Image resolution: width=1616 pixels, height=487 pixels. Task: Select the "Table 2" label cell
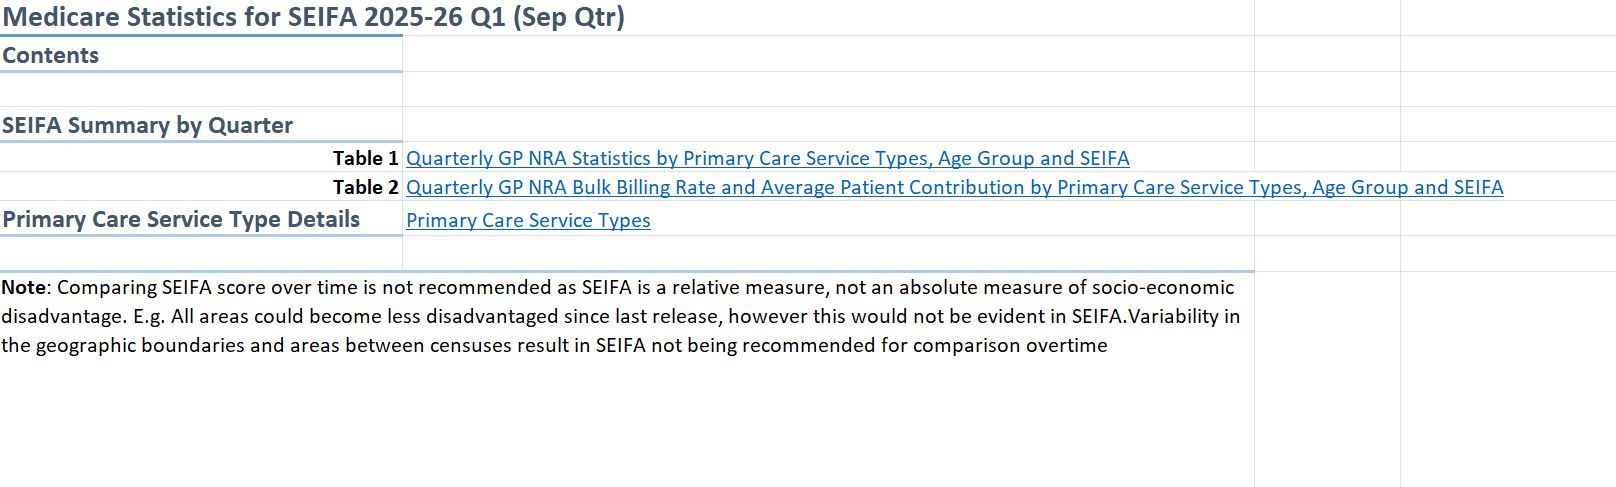365,187
